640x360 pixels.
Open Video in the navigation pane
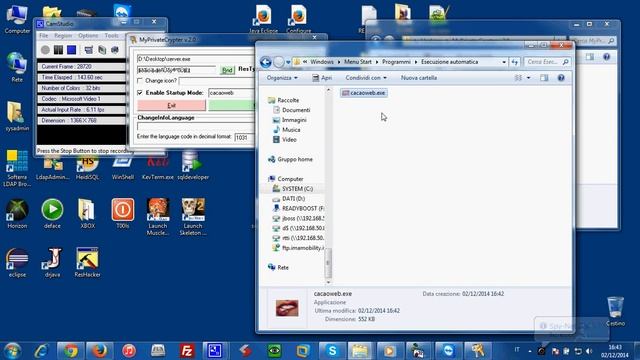[285, 140]
